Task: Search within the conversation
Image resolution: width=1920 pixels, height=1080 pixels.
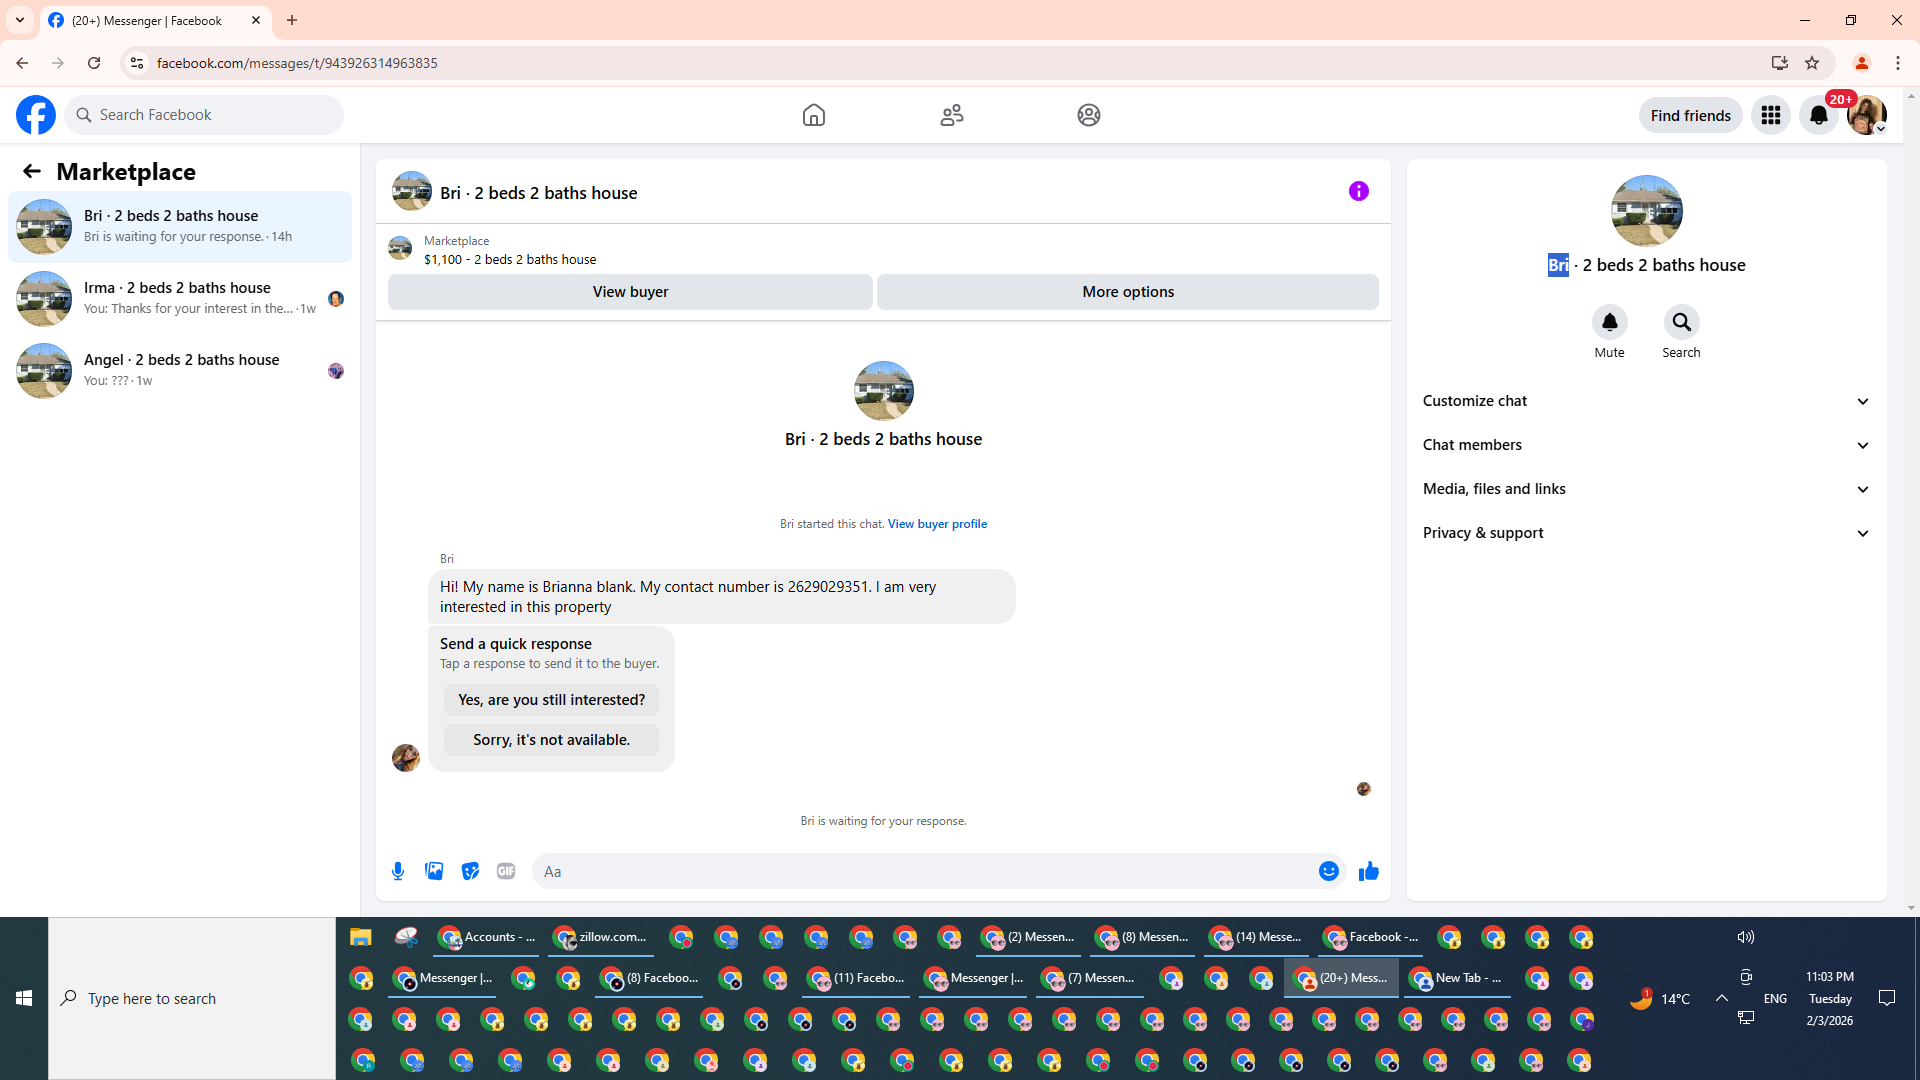Action: 1681,323
